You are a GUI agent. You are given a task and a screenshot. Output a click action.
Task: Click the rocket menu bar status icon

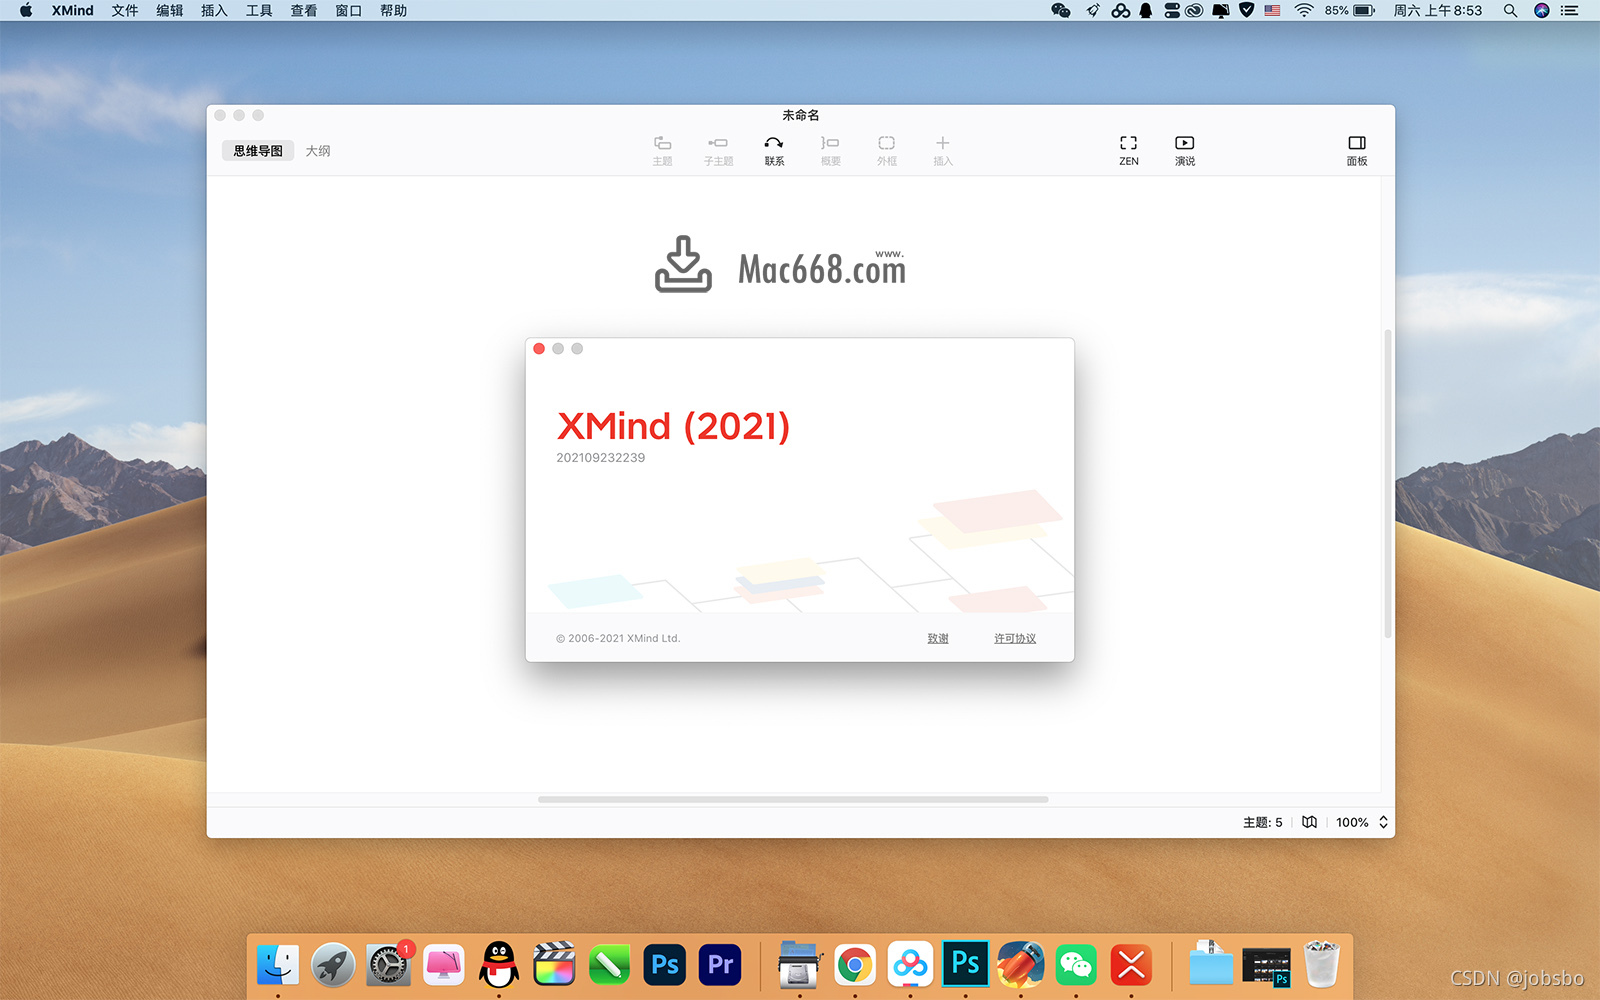click(x=1093, y=10)
